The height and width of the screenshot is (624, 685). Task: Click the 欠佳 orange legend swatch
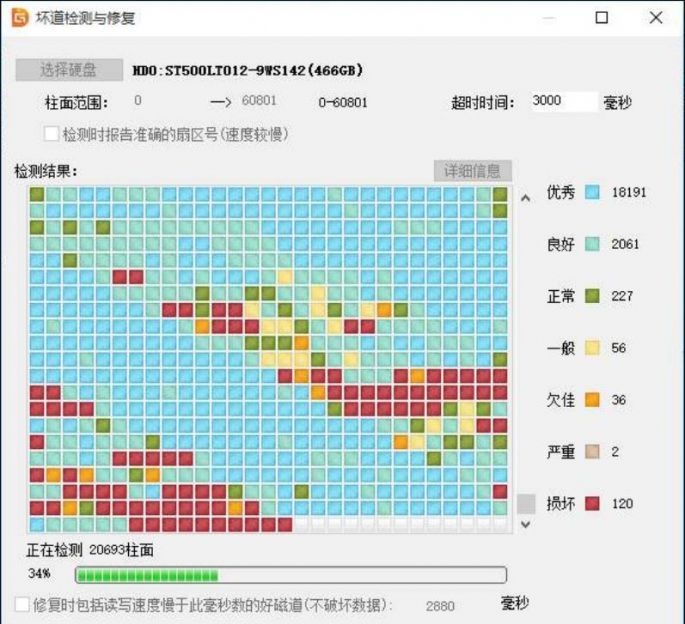[x=592, y=400]
